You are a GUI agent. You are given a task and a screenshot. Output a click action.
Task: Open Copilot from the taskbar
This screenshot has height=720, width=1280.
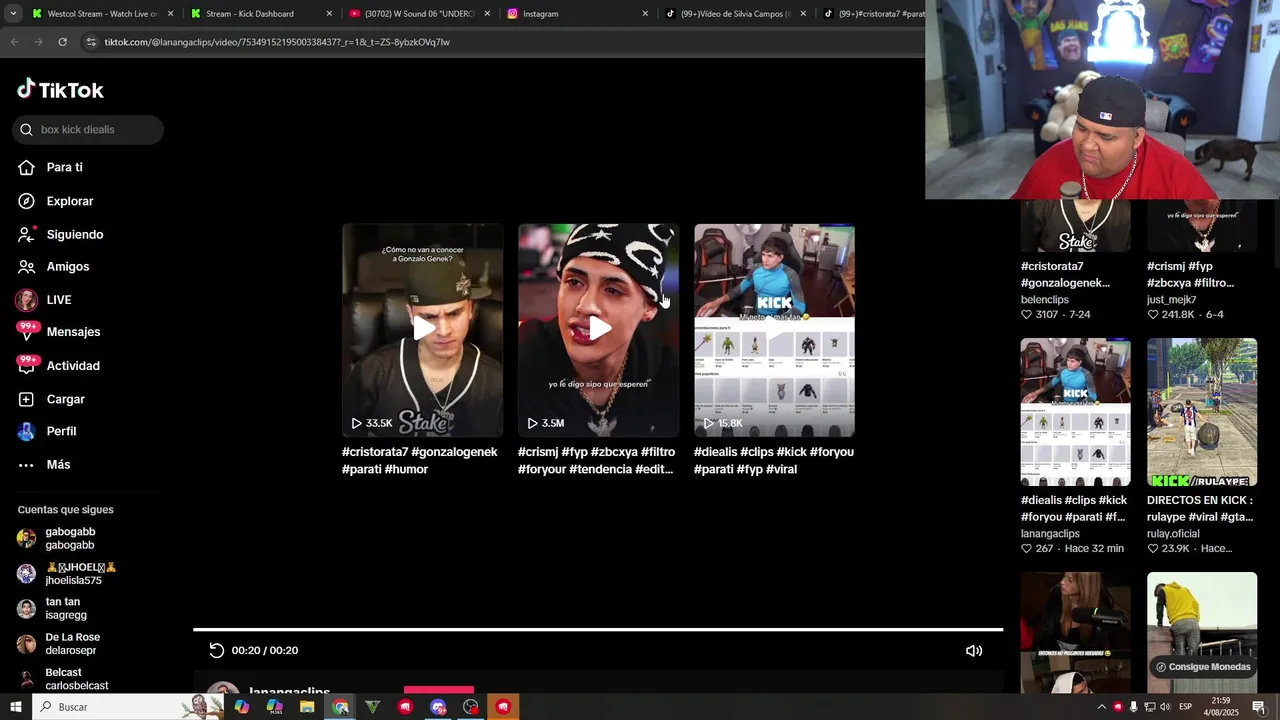[x=241, y=707]
